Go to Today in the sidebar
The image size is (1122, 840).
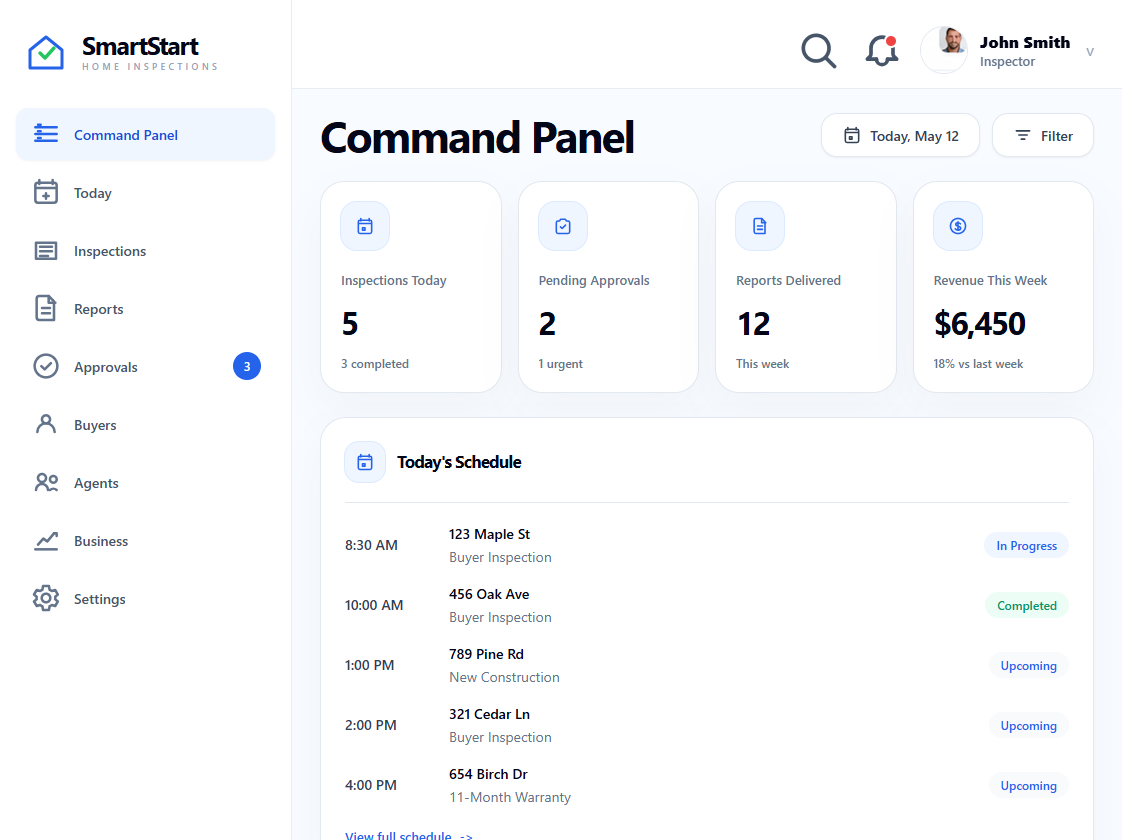click(145, 192)
